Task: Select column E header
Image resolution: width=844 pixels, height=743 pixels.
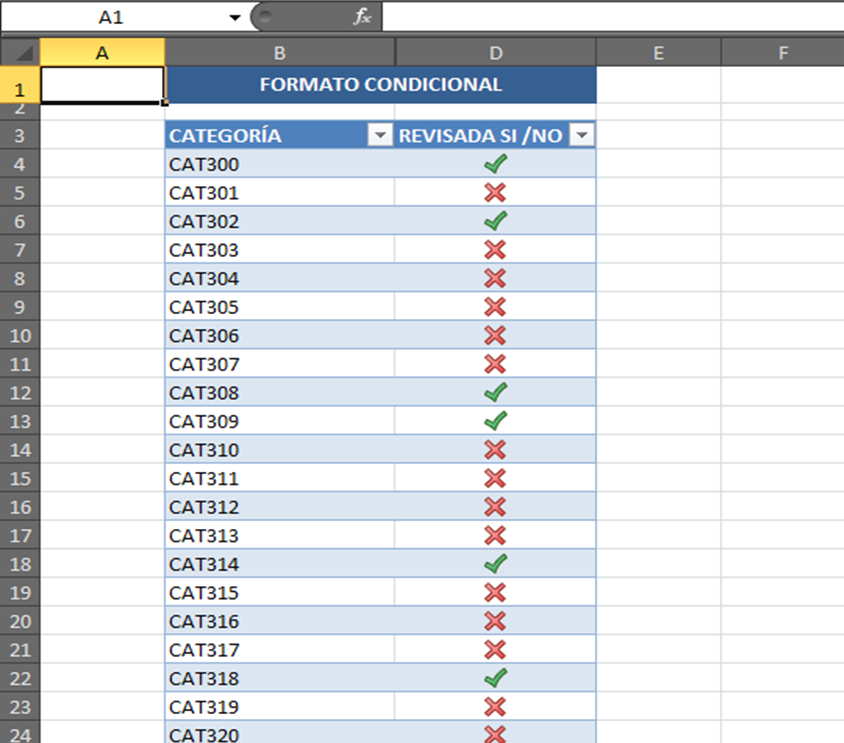Action: click(x=658, y=53)
